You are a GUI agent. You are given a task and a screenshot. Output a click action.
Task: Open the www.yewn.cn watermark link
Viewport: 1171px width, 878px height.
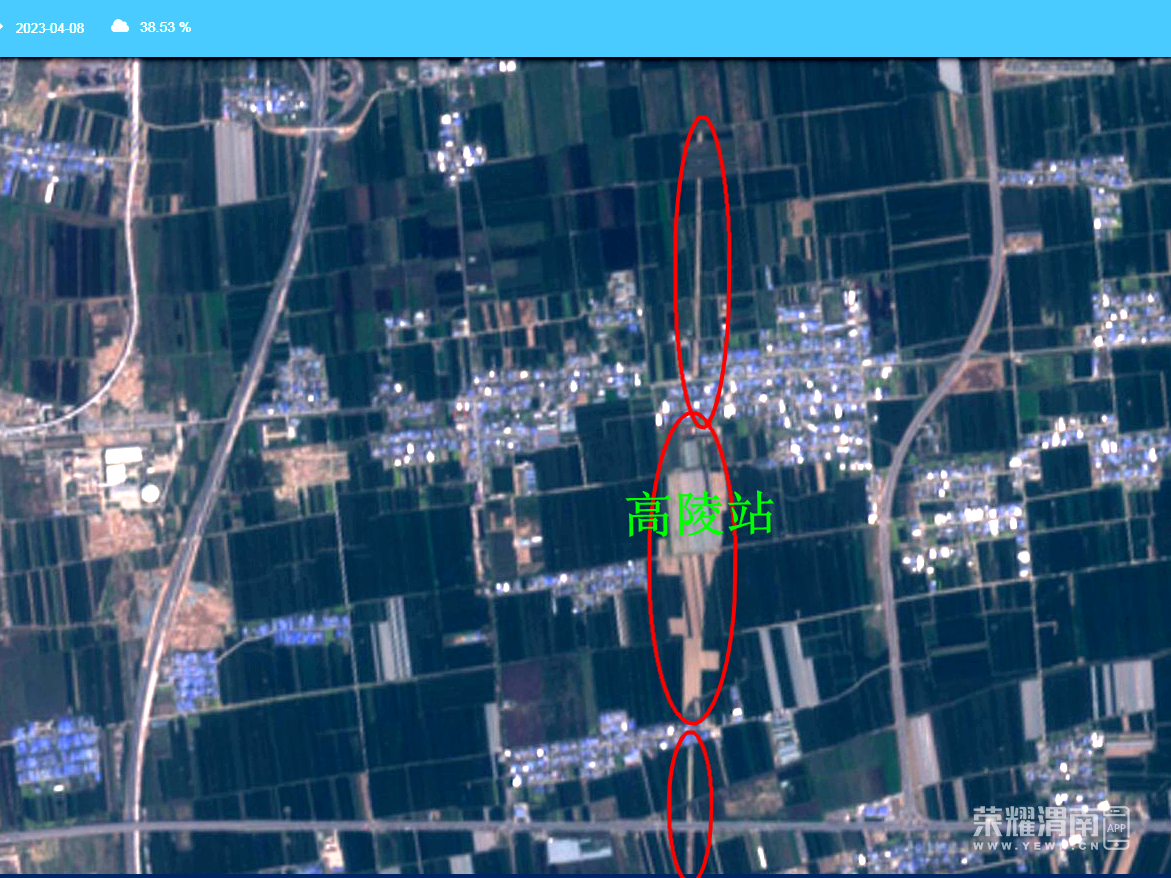coord(1035,845)
